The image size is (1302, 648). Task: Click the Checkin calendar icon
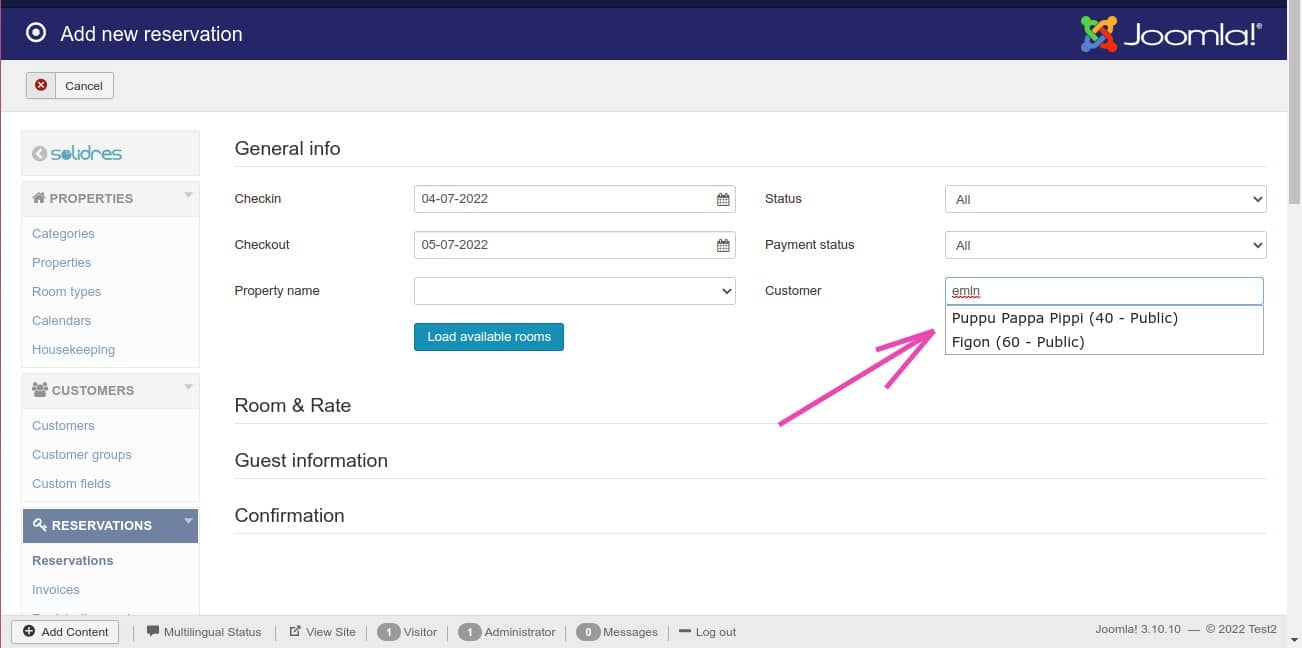point(723,199)
